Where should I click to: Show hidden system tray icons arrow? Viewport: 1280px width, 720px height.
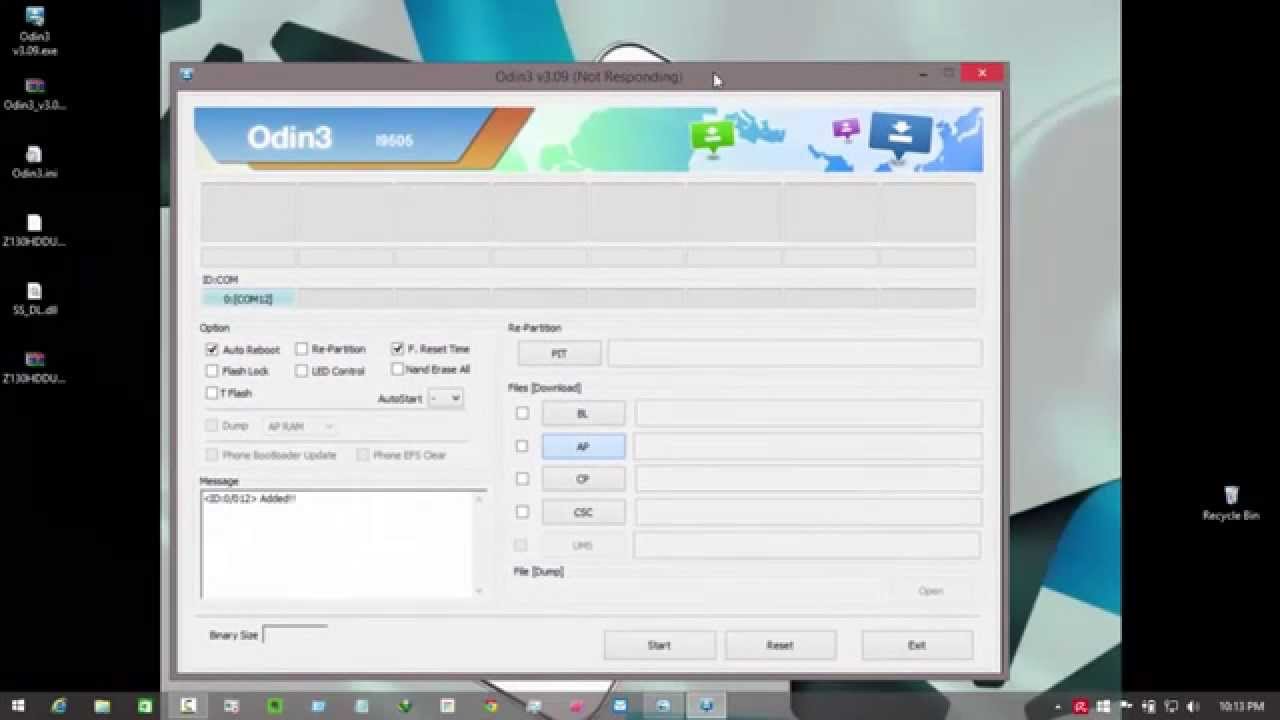click(1059, 706)
